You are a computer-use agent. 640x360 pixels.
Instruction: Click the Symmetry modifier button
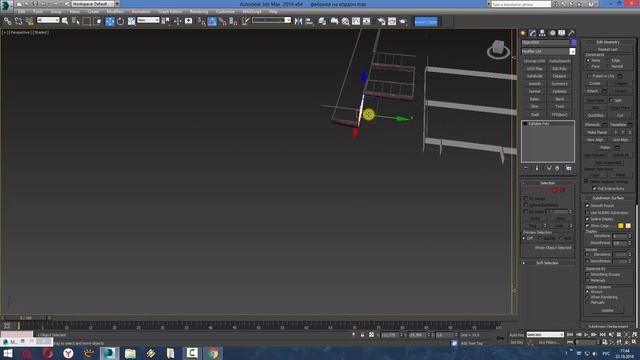[560, 84]
